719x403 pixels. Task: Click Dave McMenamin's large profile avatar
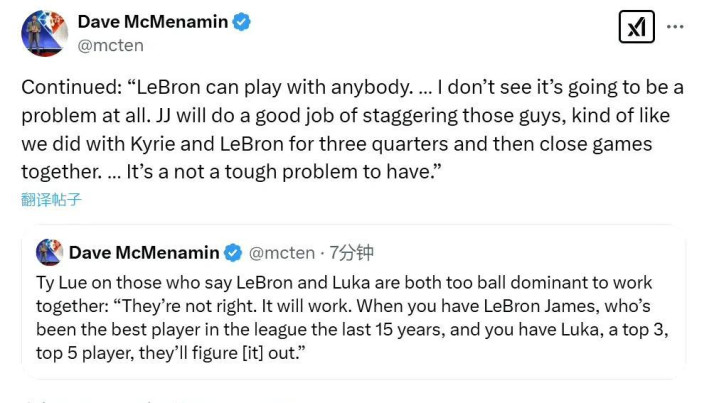(44, 32)
